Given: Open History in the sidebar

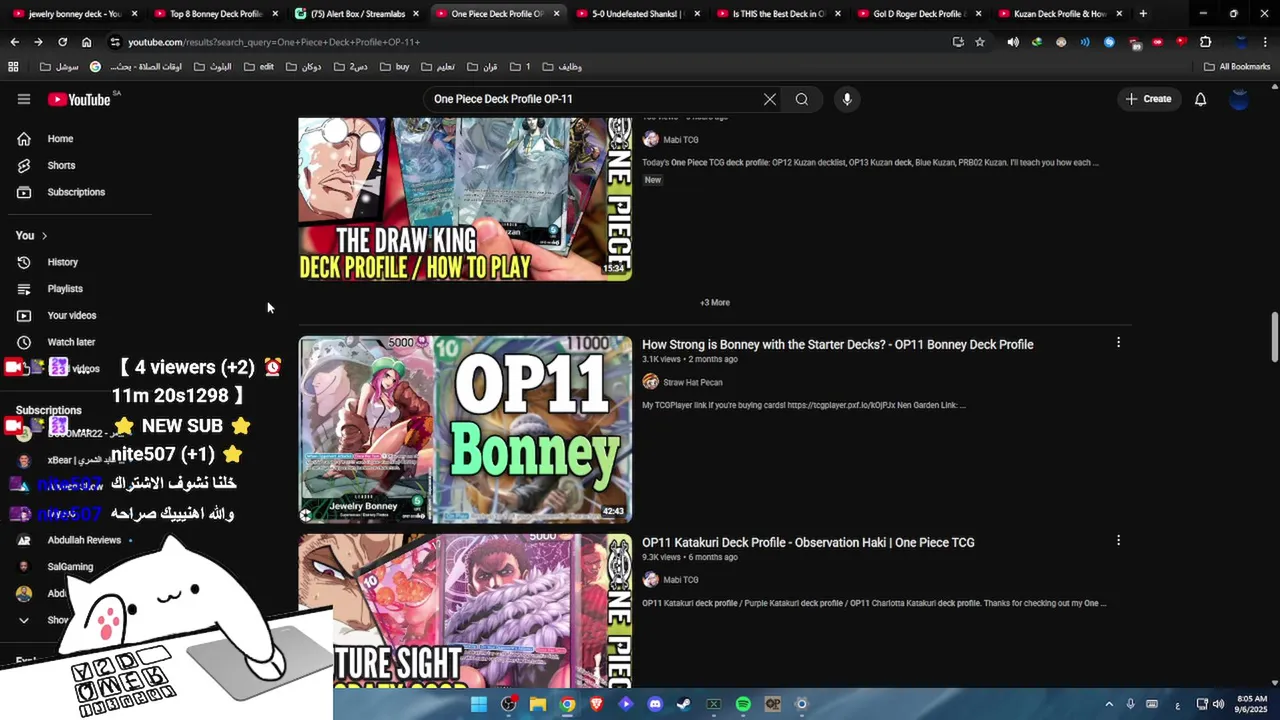Looking at the screenshot, I should point(62,262).
